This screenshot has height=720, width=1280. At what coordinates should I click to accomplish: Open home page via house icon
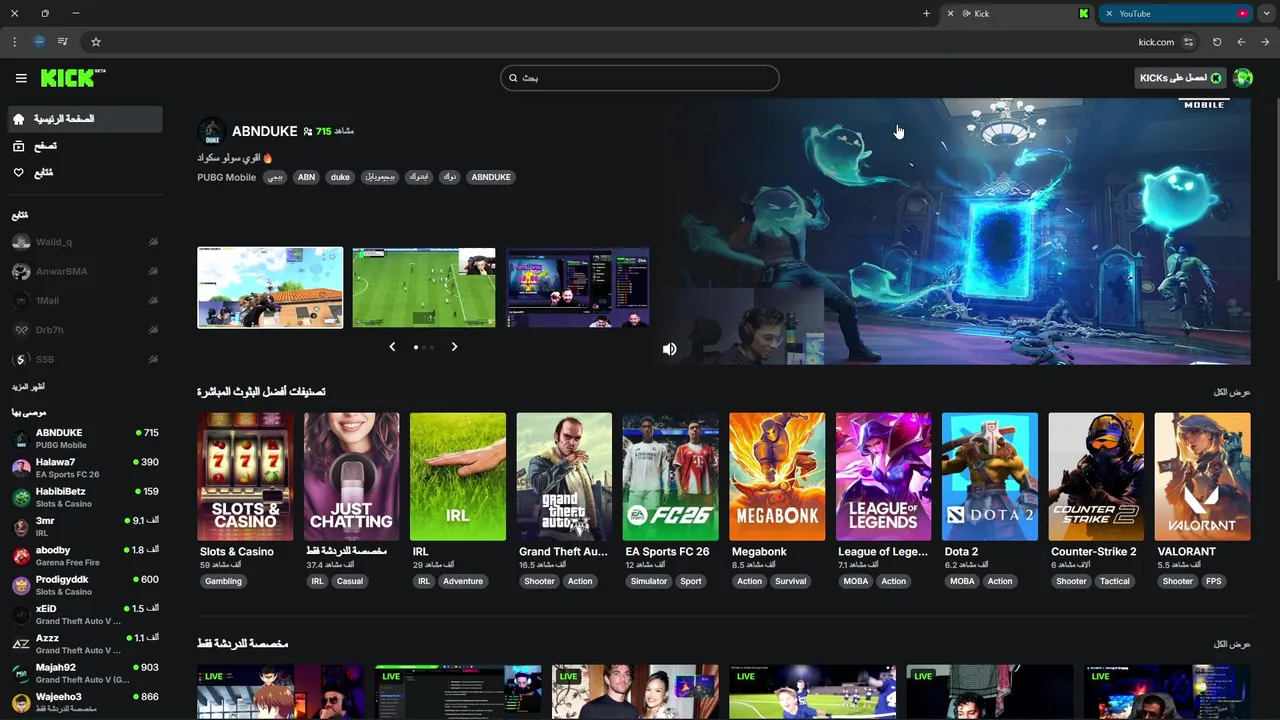click(x=19, y=119)
